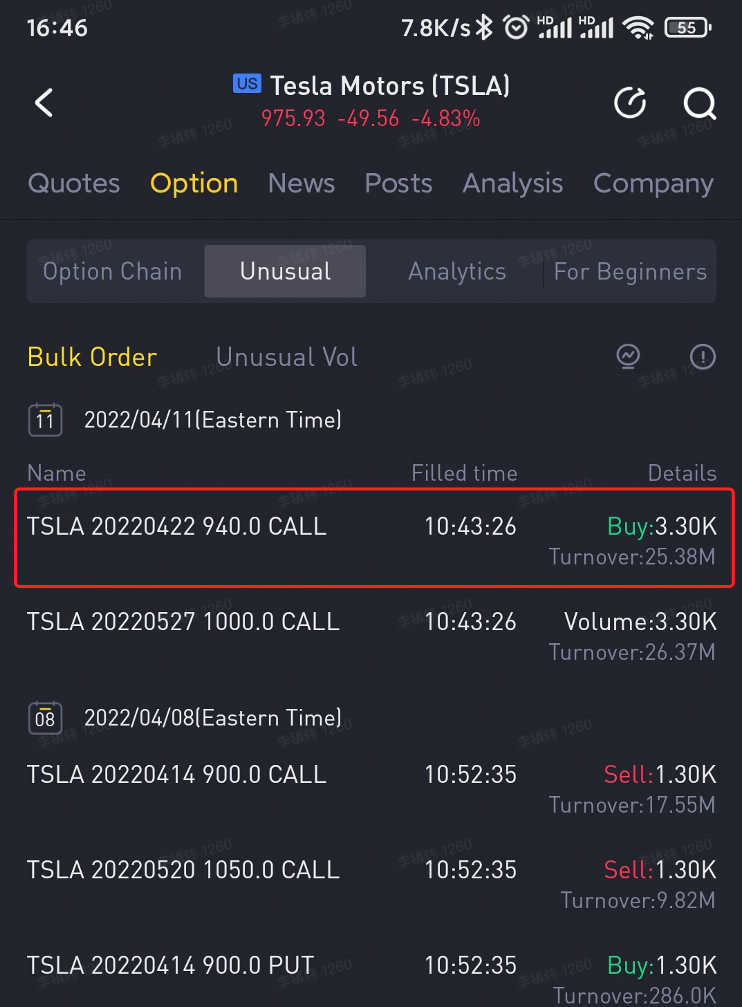
Task: Tap the lightbulb chart icon
Action: point(629,356)
